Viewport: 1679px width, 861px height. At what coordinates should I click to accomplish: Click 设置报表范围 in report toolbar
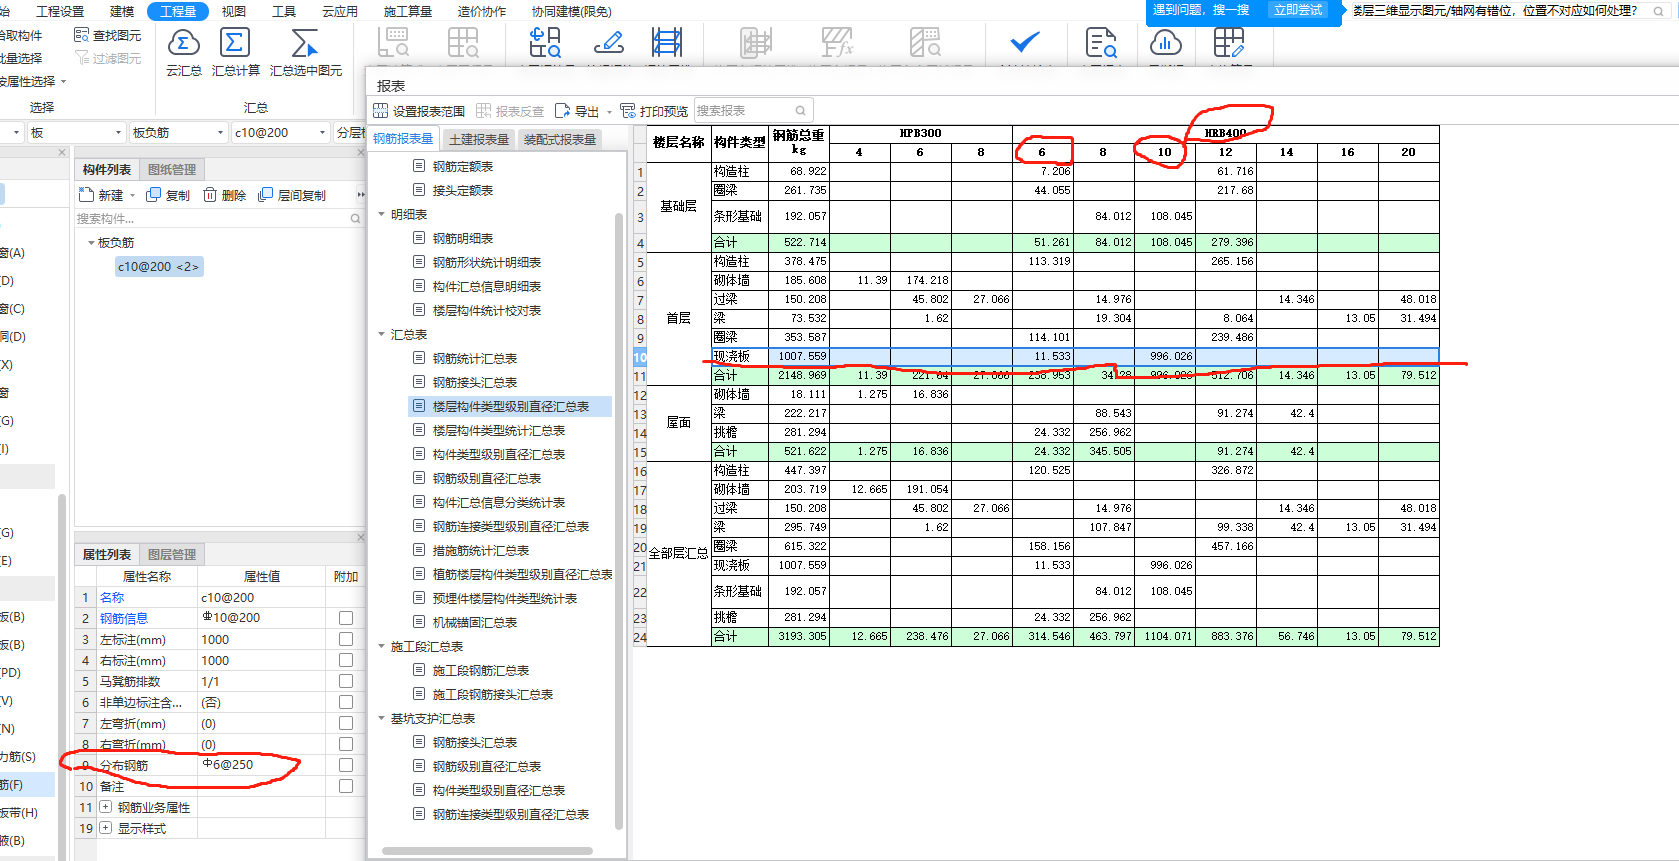419,111
